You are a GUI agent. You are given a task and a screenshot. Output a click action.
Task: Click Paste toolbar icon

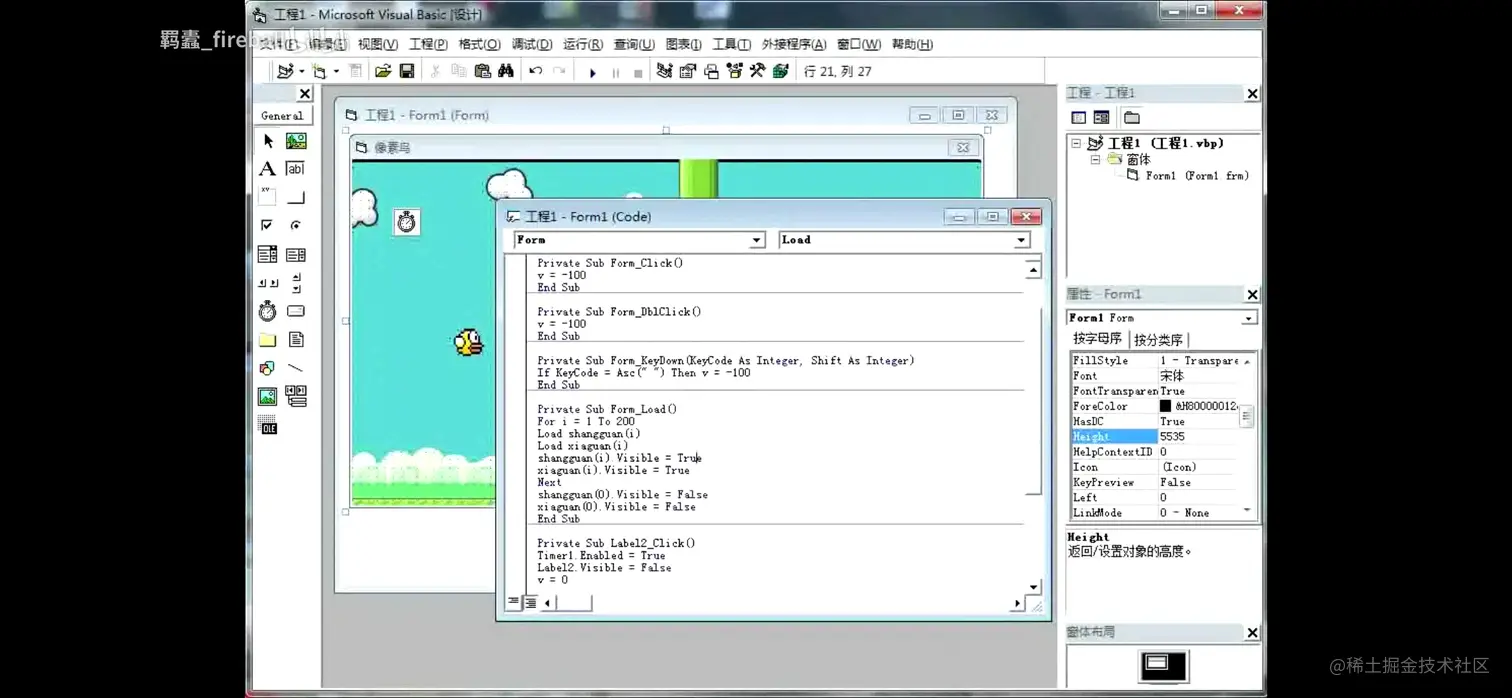[482, 71]
